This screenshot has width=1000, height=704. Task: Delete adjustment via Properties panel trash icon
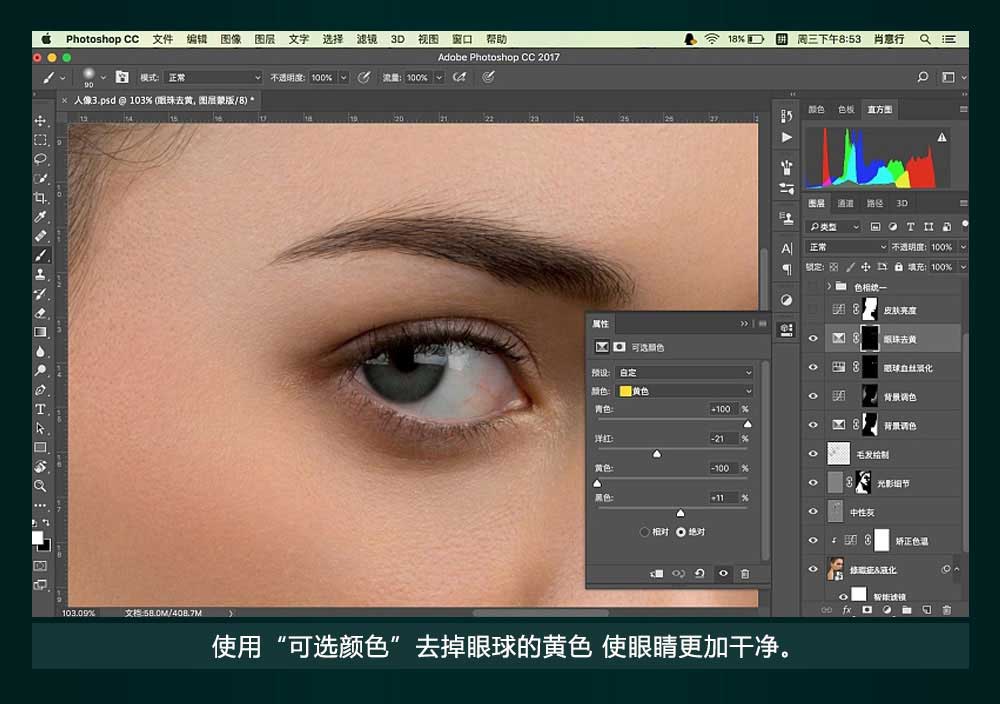tap(744, 574)
